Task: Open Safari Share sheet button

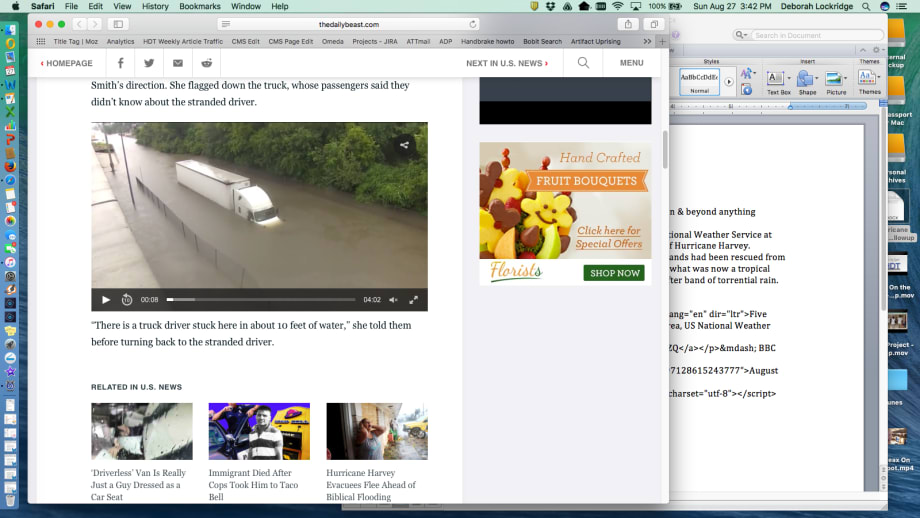Action: coord(628,24)
